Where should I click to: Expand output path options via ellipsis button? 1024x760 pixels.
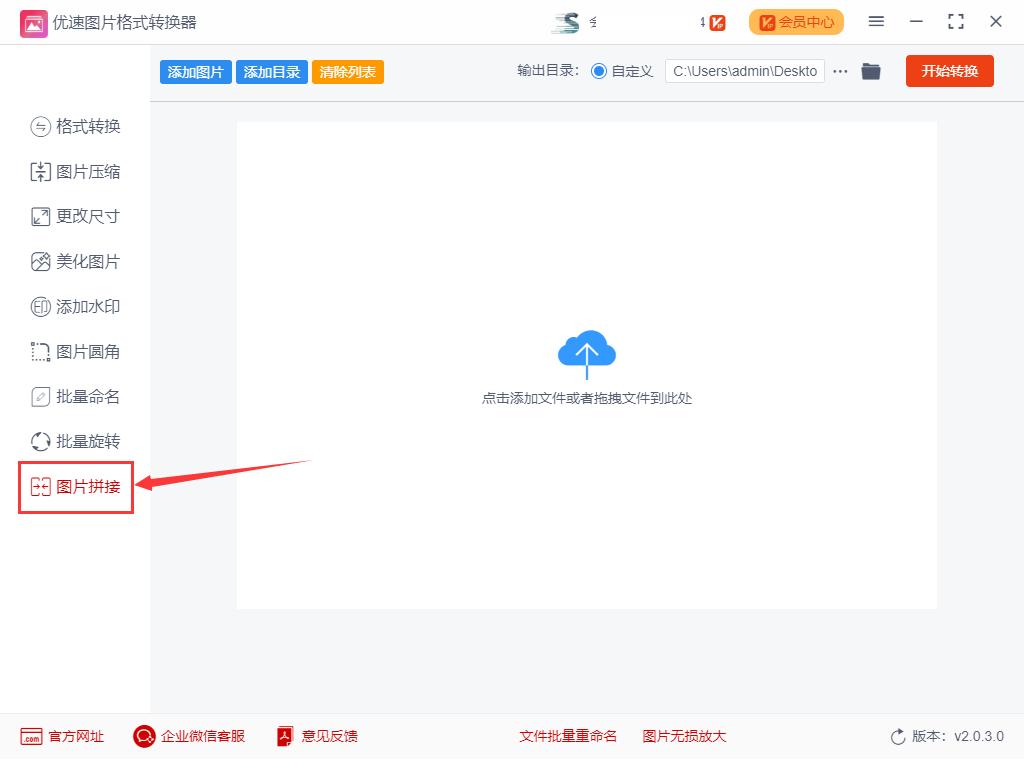pos(839,71)
